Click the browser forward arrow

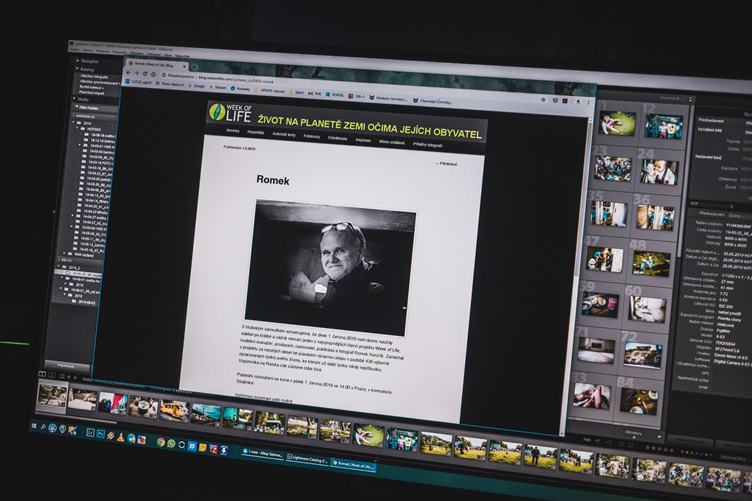[137, 73]
